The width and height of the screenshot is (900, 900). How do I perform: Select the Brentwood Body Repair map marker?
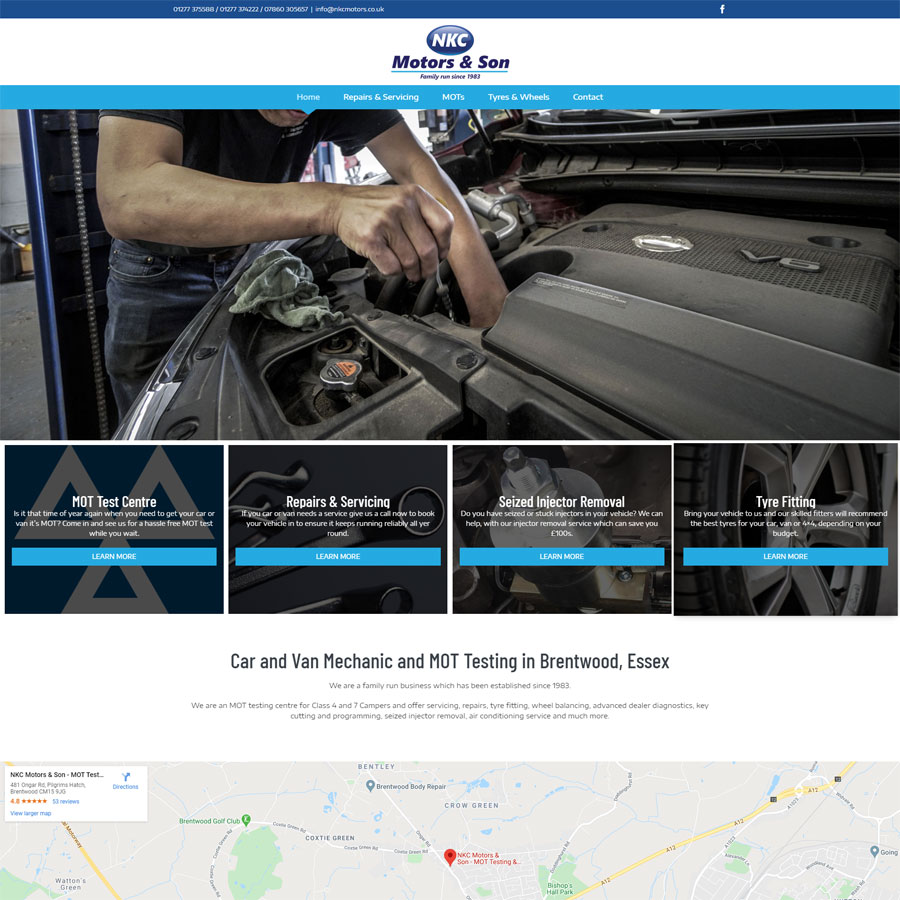point(370,786)
